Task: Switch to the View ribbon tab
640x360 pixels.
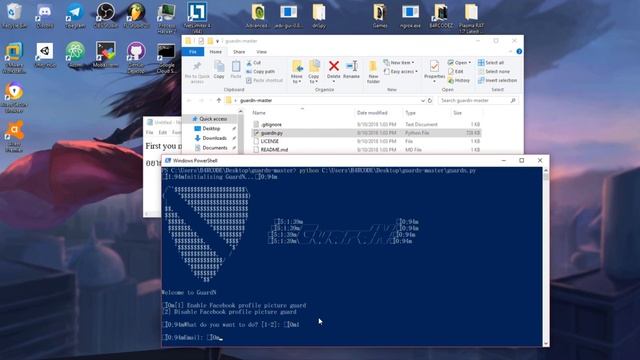Action: pyautogui.click(x=262, y=52)
